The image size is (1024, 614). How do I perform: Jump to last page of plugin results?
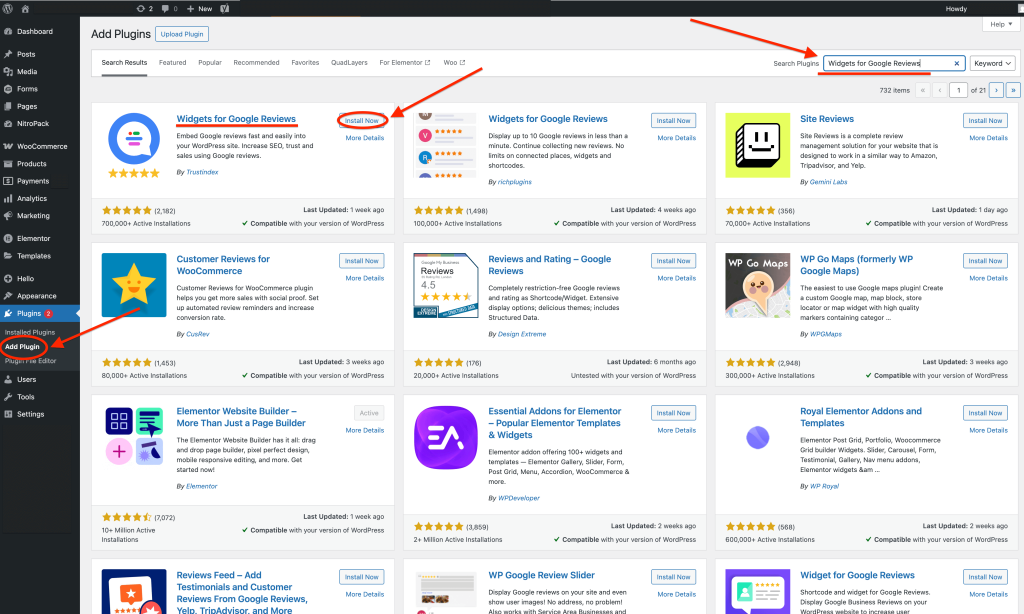(x=1012, y=90)
